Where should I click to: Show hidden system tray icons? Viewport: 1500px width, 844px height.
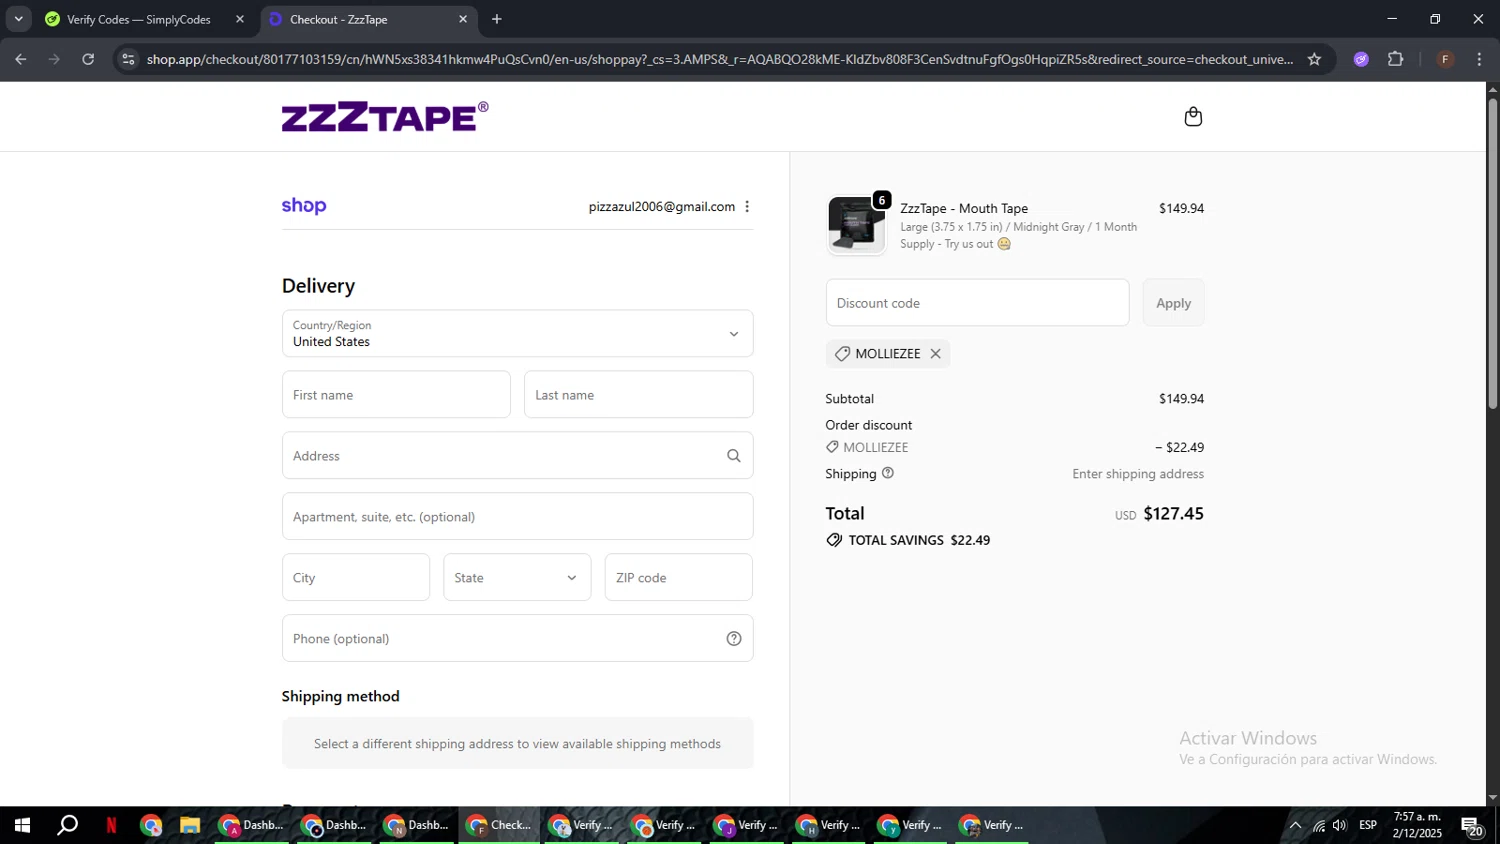[1295, 825]
